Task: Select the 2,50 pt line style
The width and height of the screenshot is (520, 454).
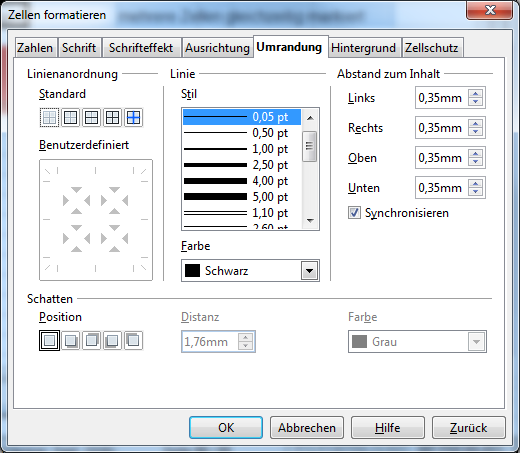Action: click(242, 165)
